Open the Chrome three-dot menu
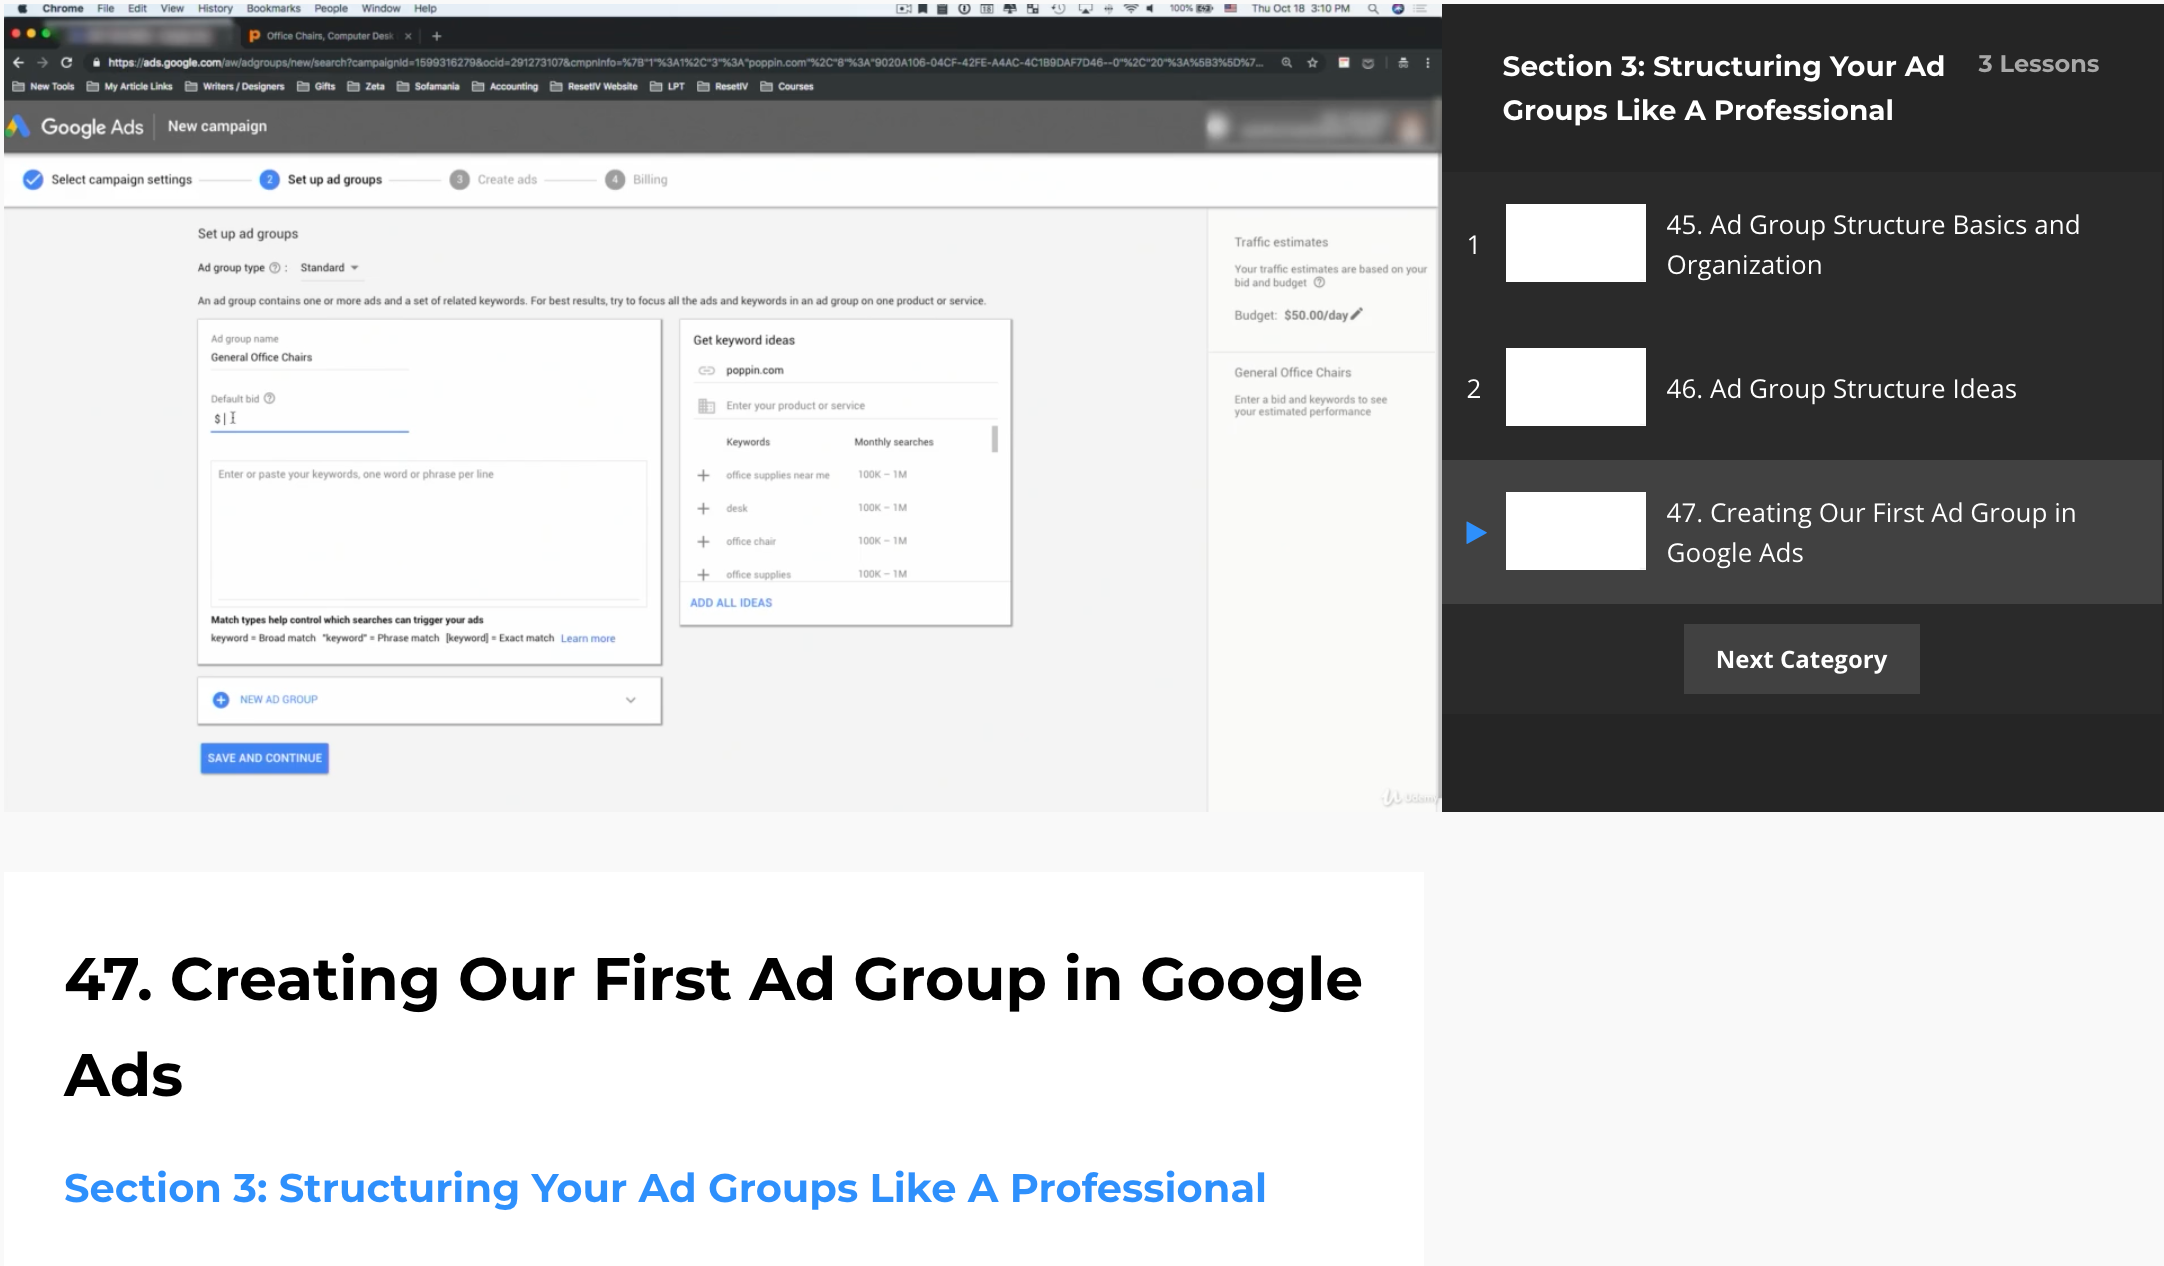2164x1266 pixels. 1427,62
